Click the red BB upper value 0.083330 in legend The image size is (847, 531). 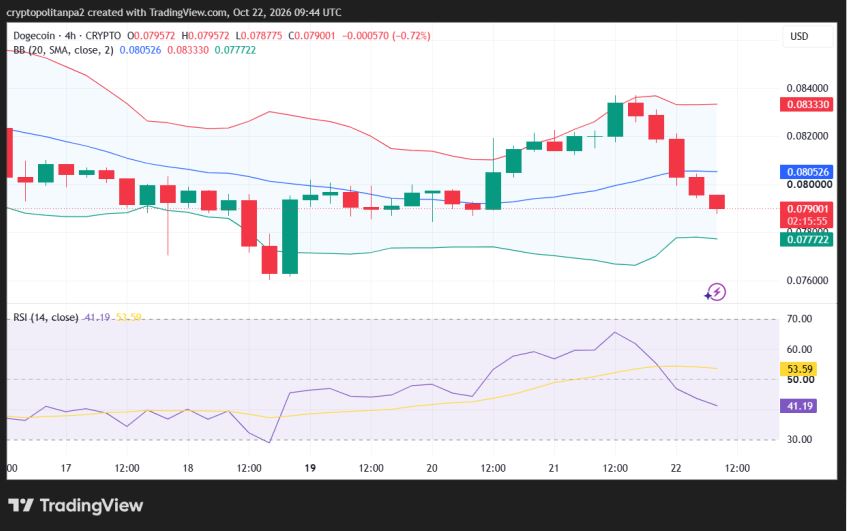[x=188, y=50]
